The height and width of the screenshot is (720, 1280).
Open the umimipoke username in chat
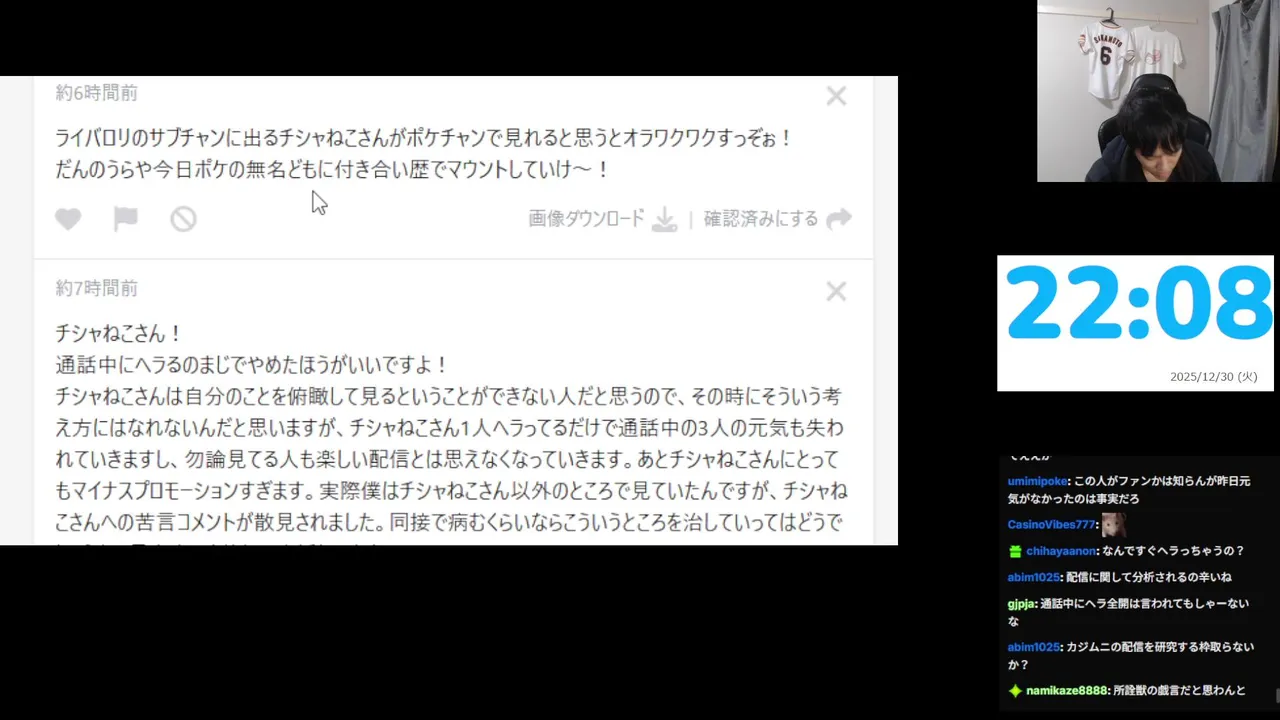pos(1038,481)
